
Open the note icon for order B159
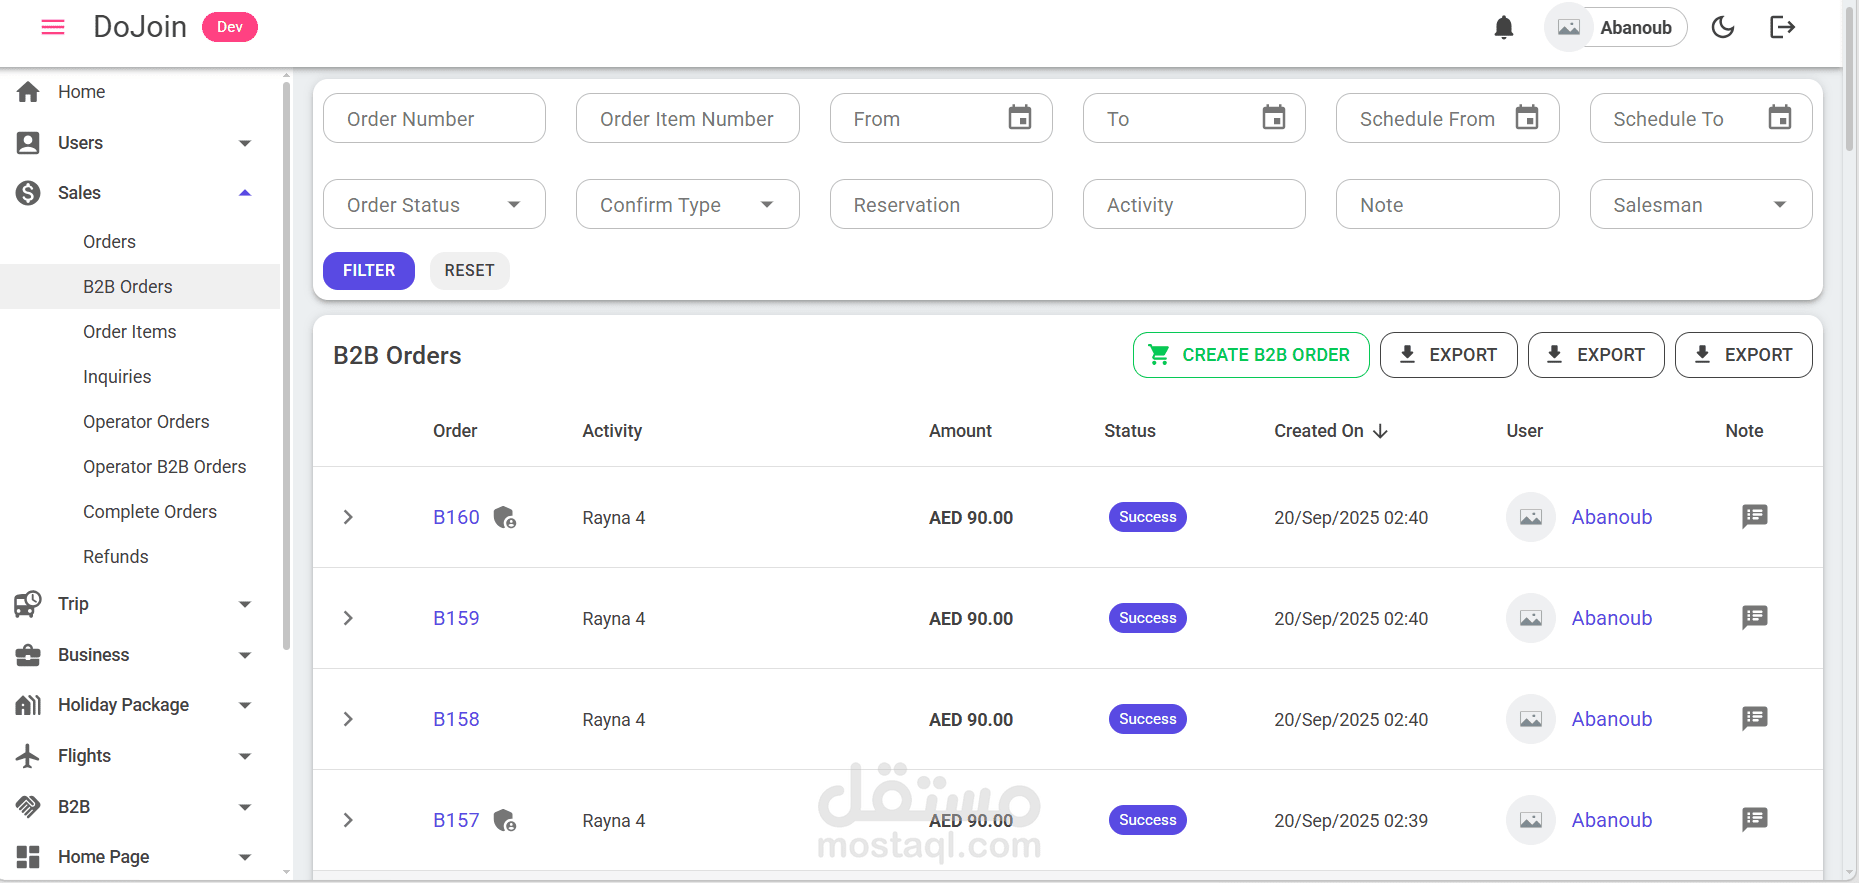tap(1755, 617)
